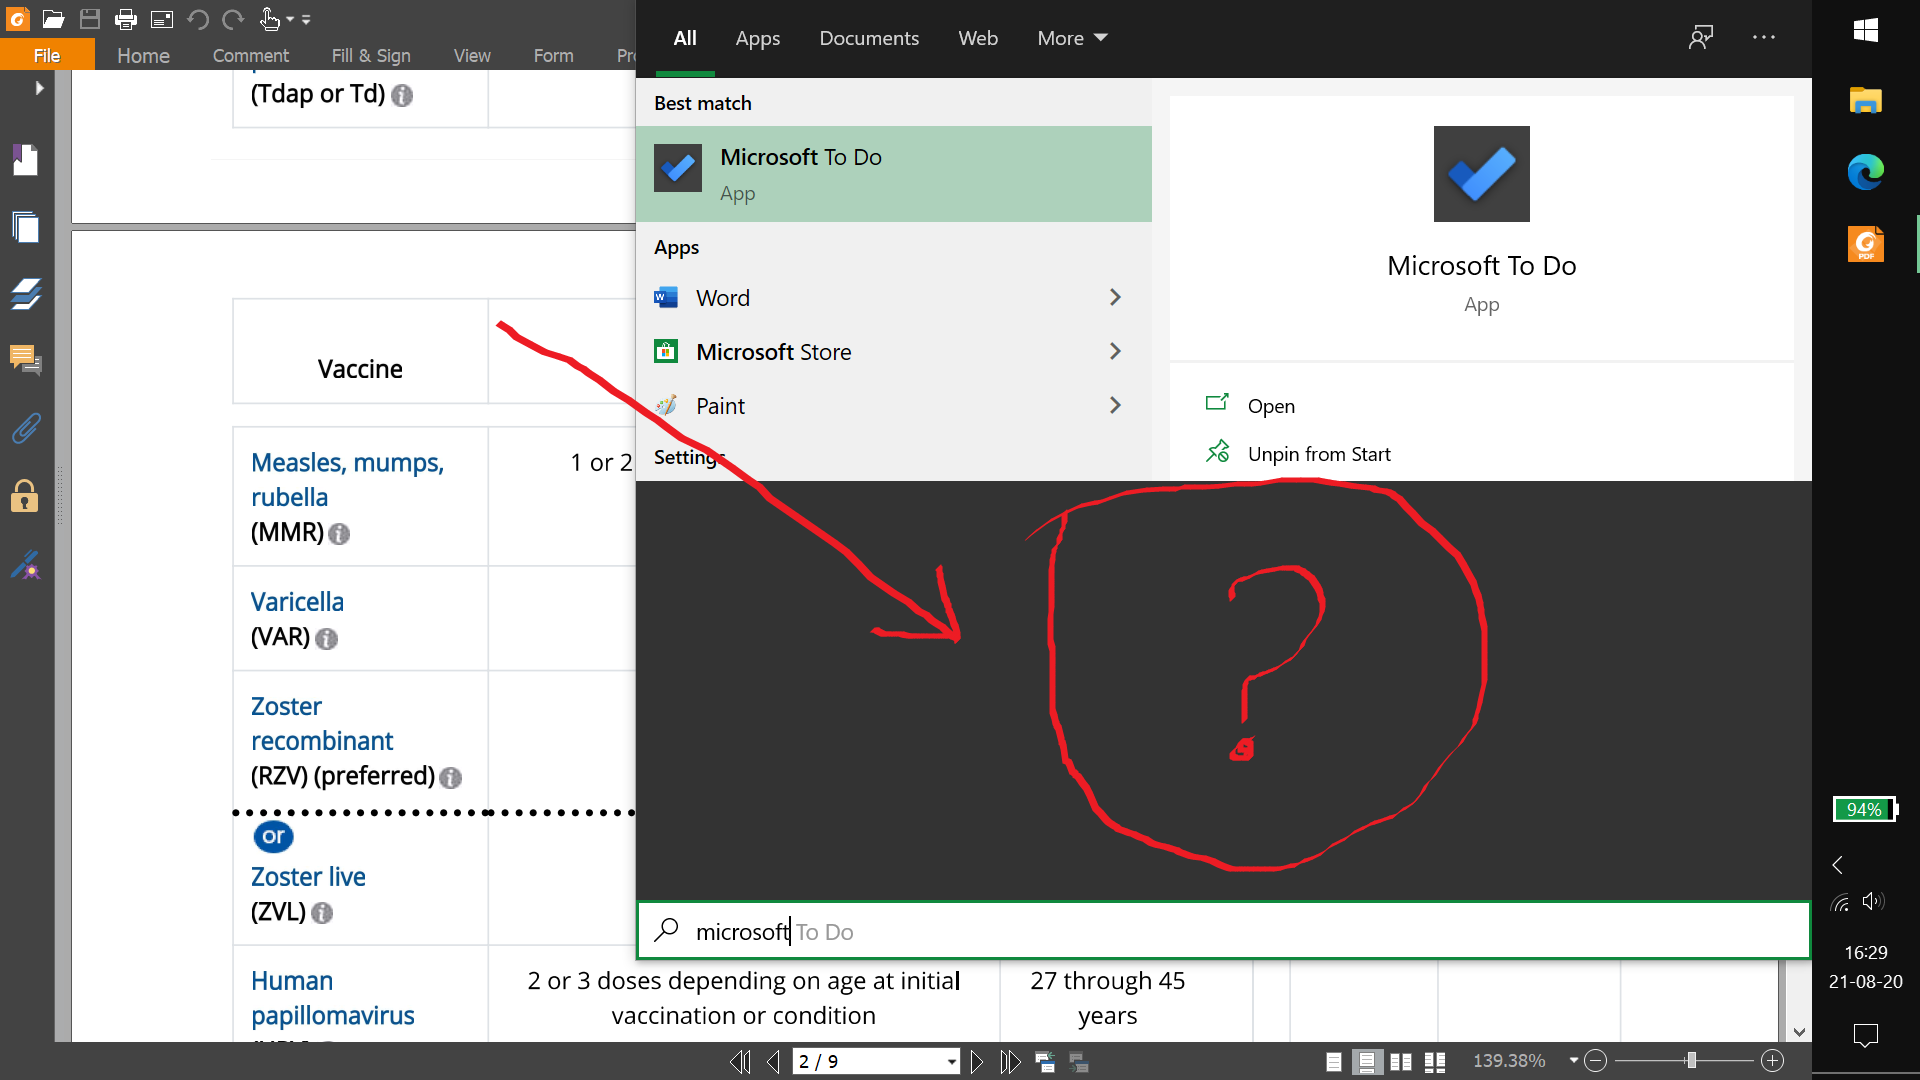The height and width of the screenshot is (1080, 1920).
Task: Go to the previous page arrow
Action: tap(773, 1062)
